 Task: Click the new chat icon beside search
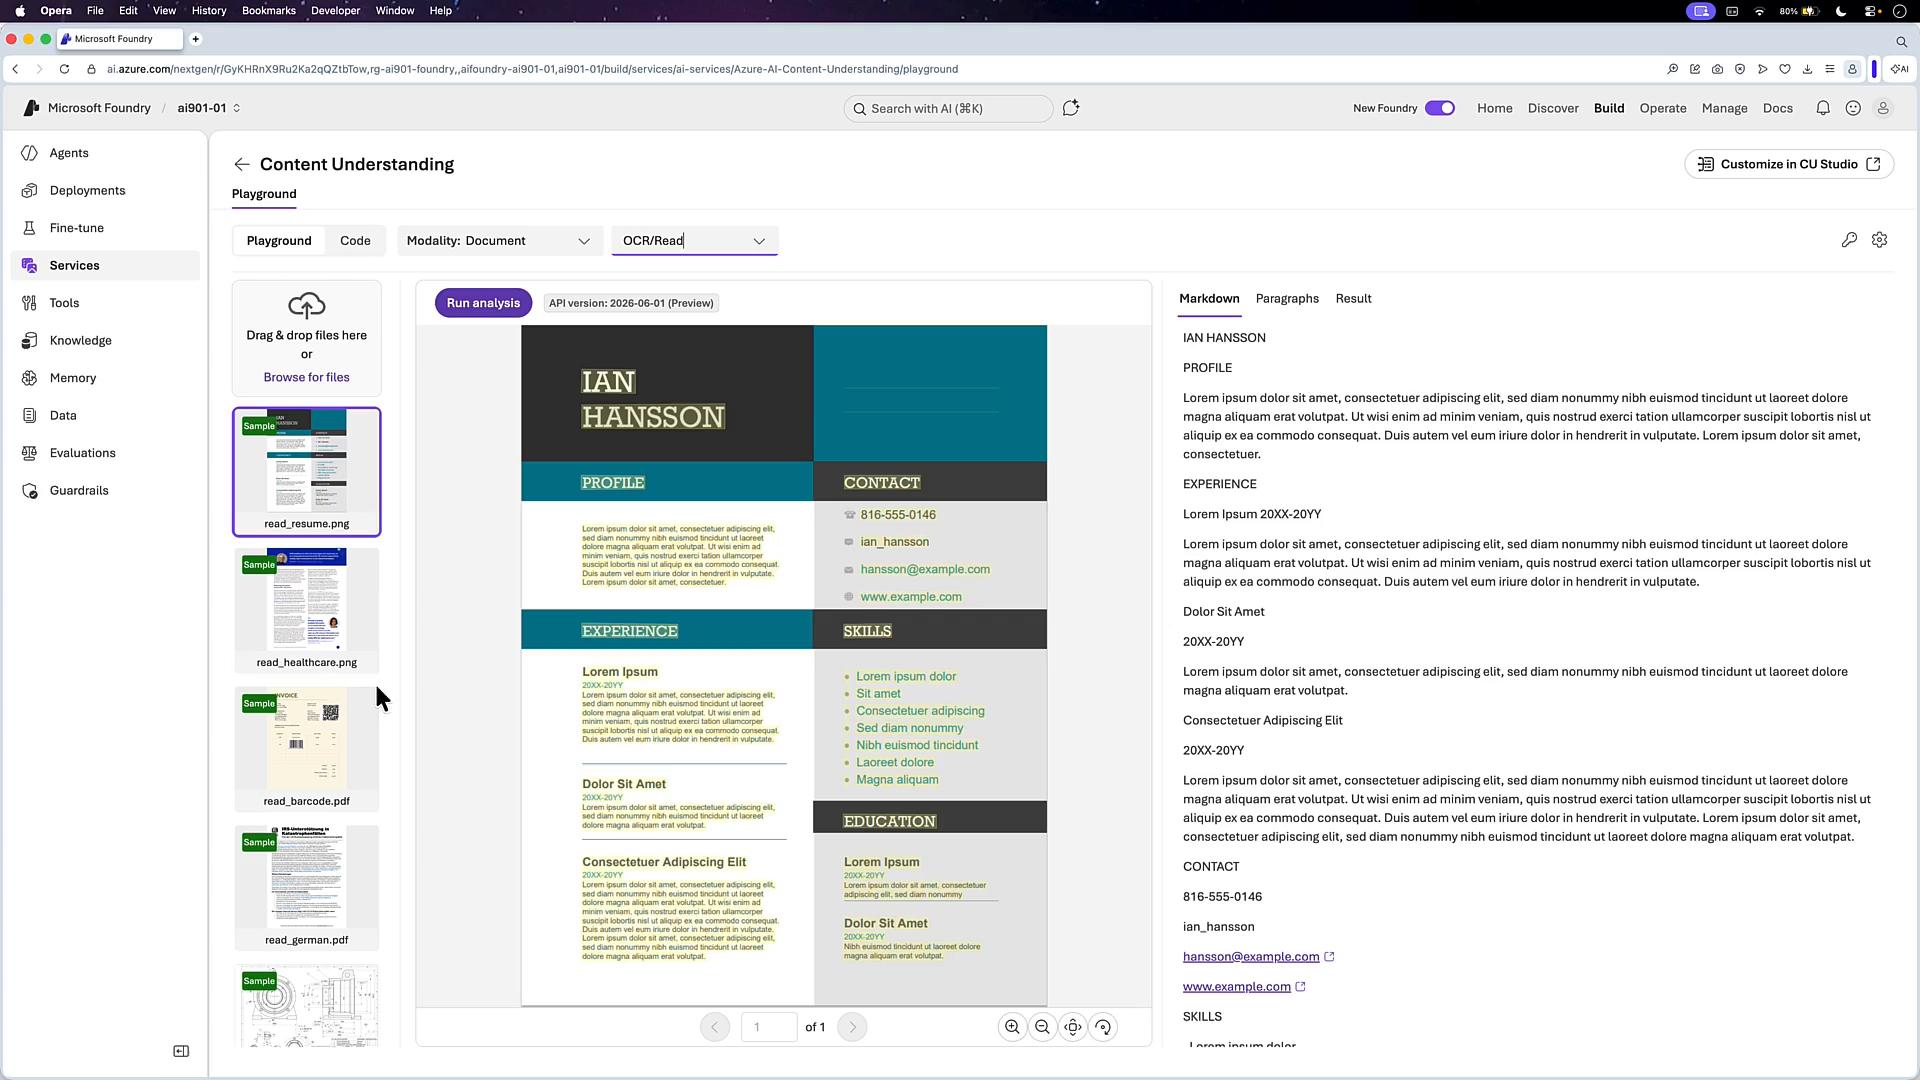(x=1071, y=108)
